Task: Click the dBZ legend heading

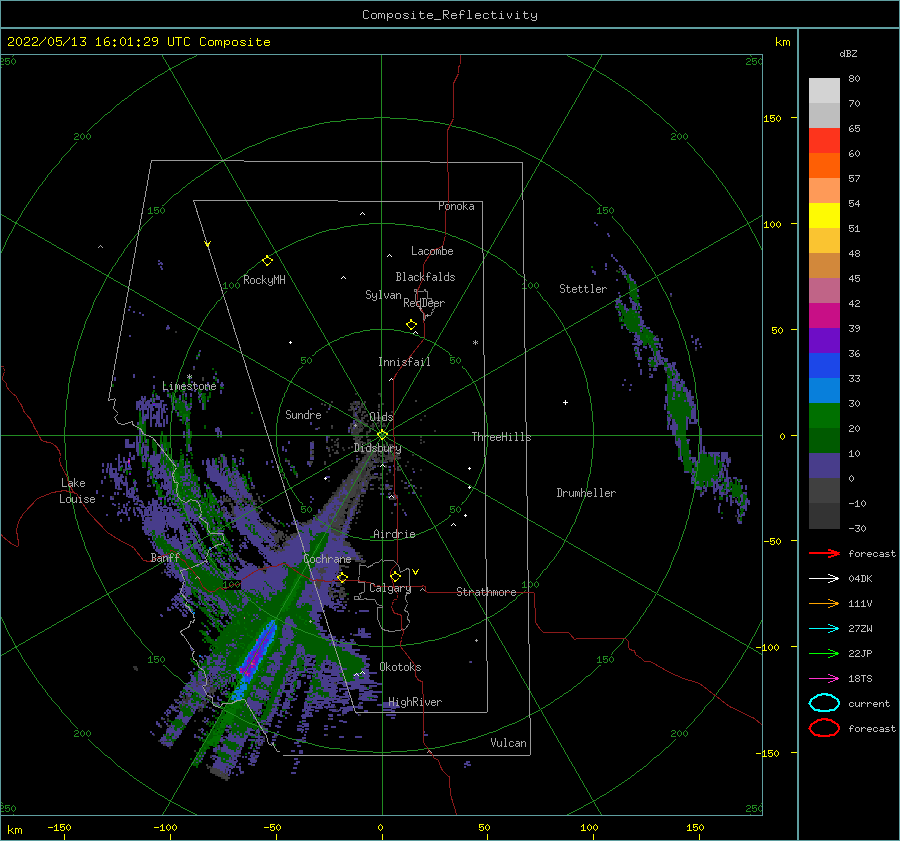Action: pos(848,53)
